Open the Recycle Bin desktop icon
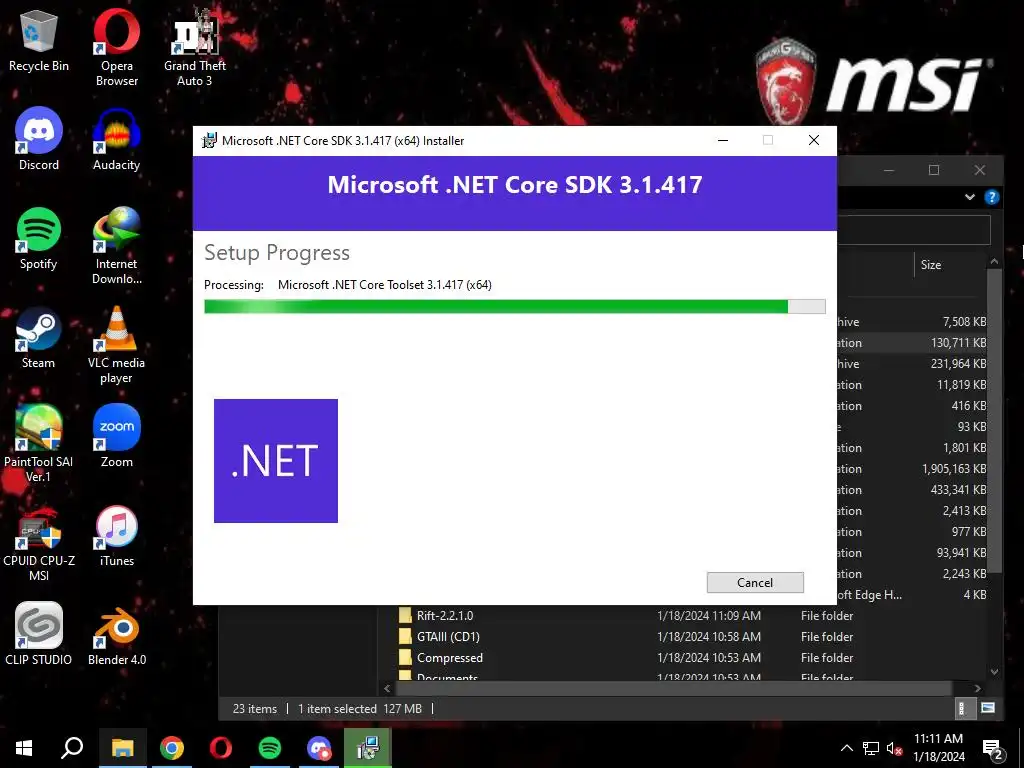Screen dimensions: 1024x768 [39, 40]
